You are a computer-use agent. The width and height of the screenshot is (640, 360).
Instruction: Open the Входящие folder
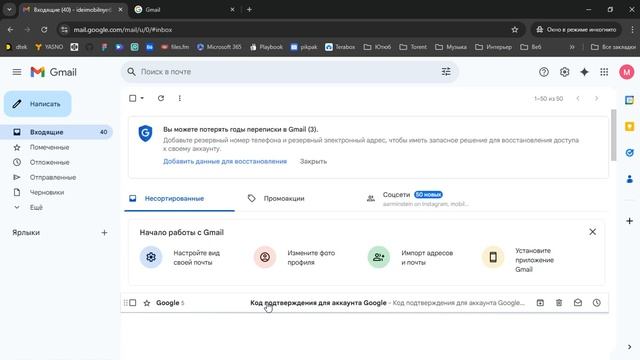[x=56, y=132]
